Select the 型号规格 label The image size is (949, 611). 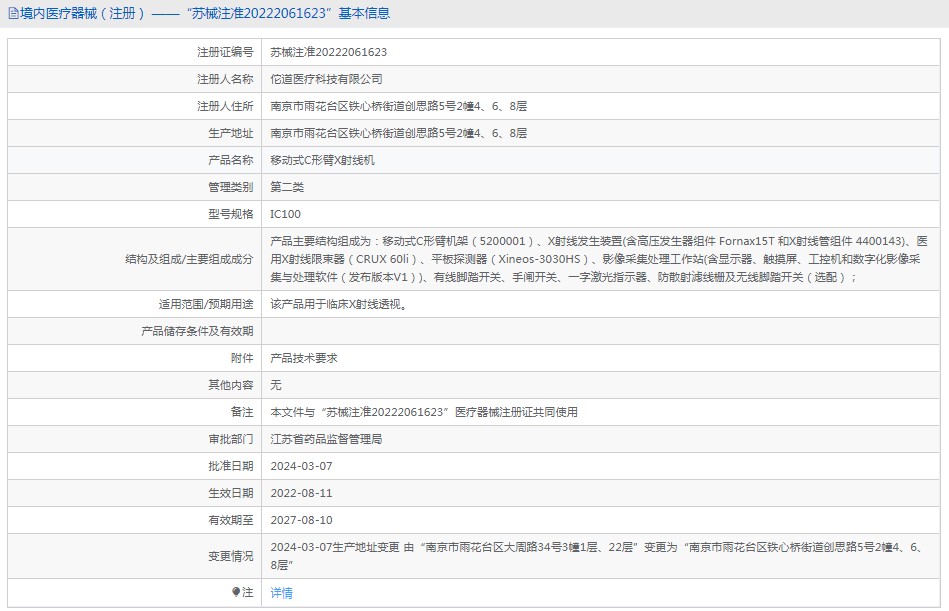[231, 214]
